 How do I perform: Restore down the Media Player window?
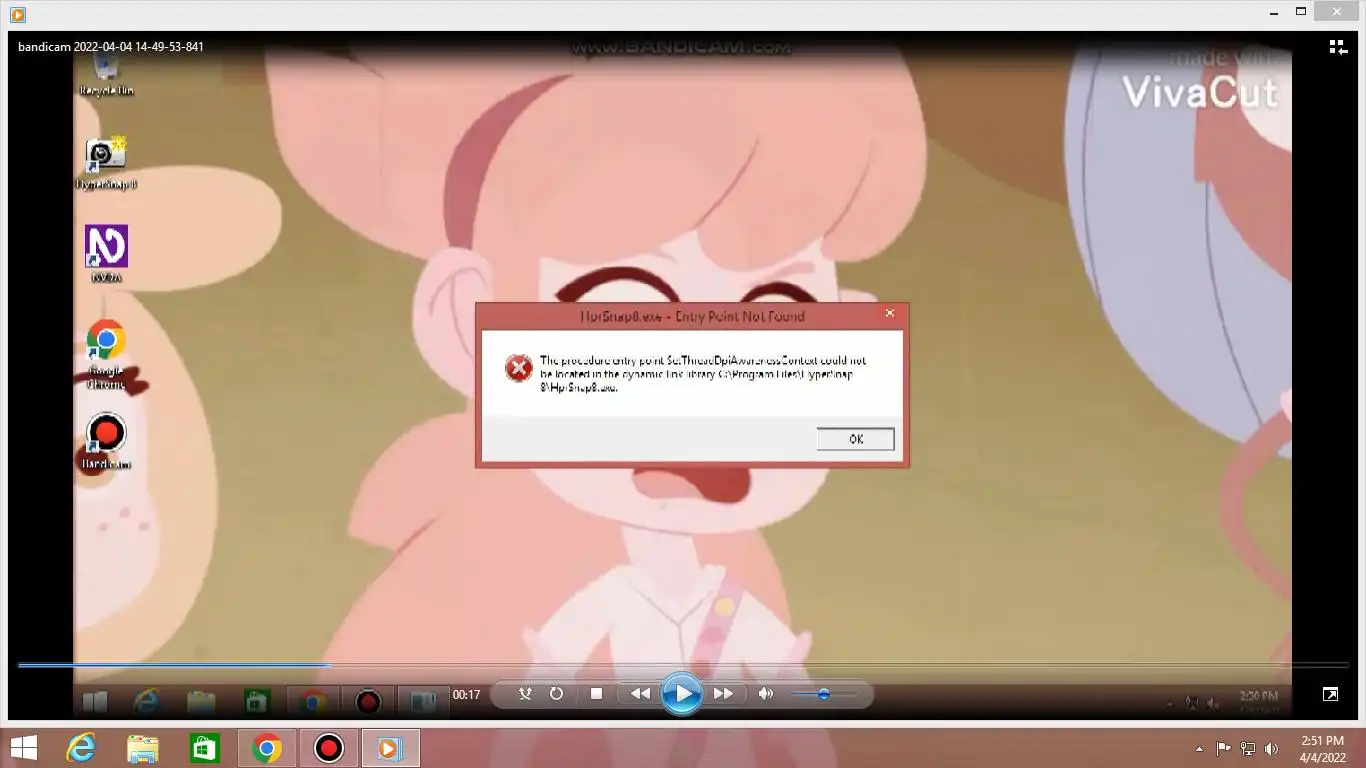pyautogui.click(x=1301, y=12)
